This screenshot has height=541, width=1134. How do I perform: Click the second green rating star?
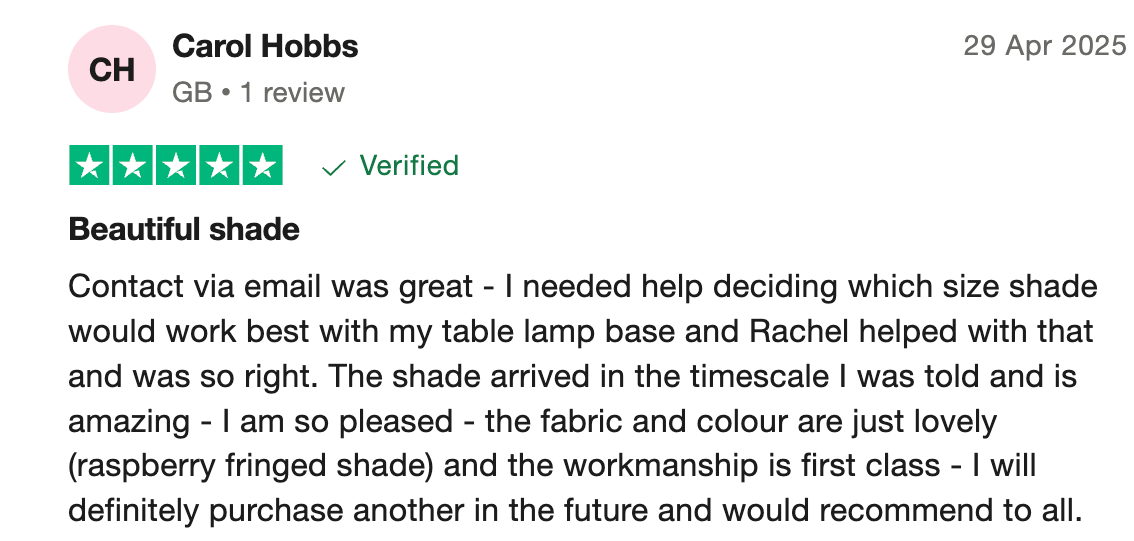pyautogui.click(x=132, y=166)
